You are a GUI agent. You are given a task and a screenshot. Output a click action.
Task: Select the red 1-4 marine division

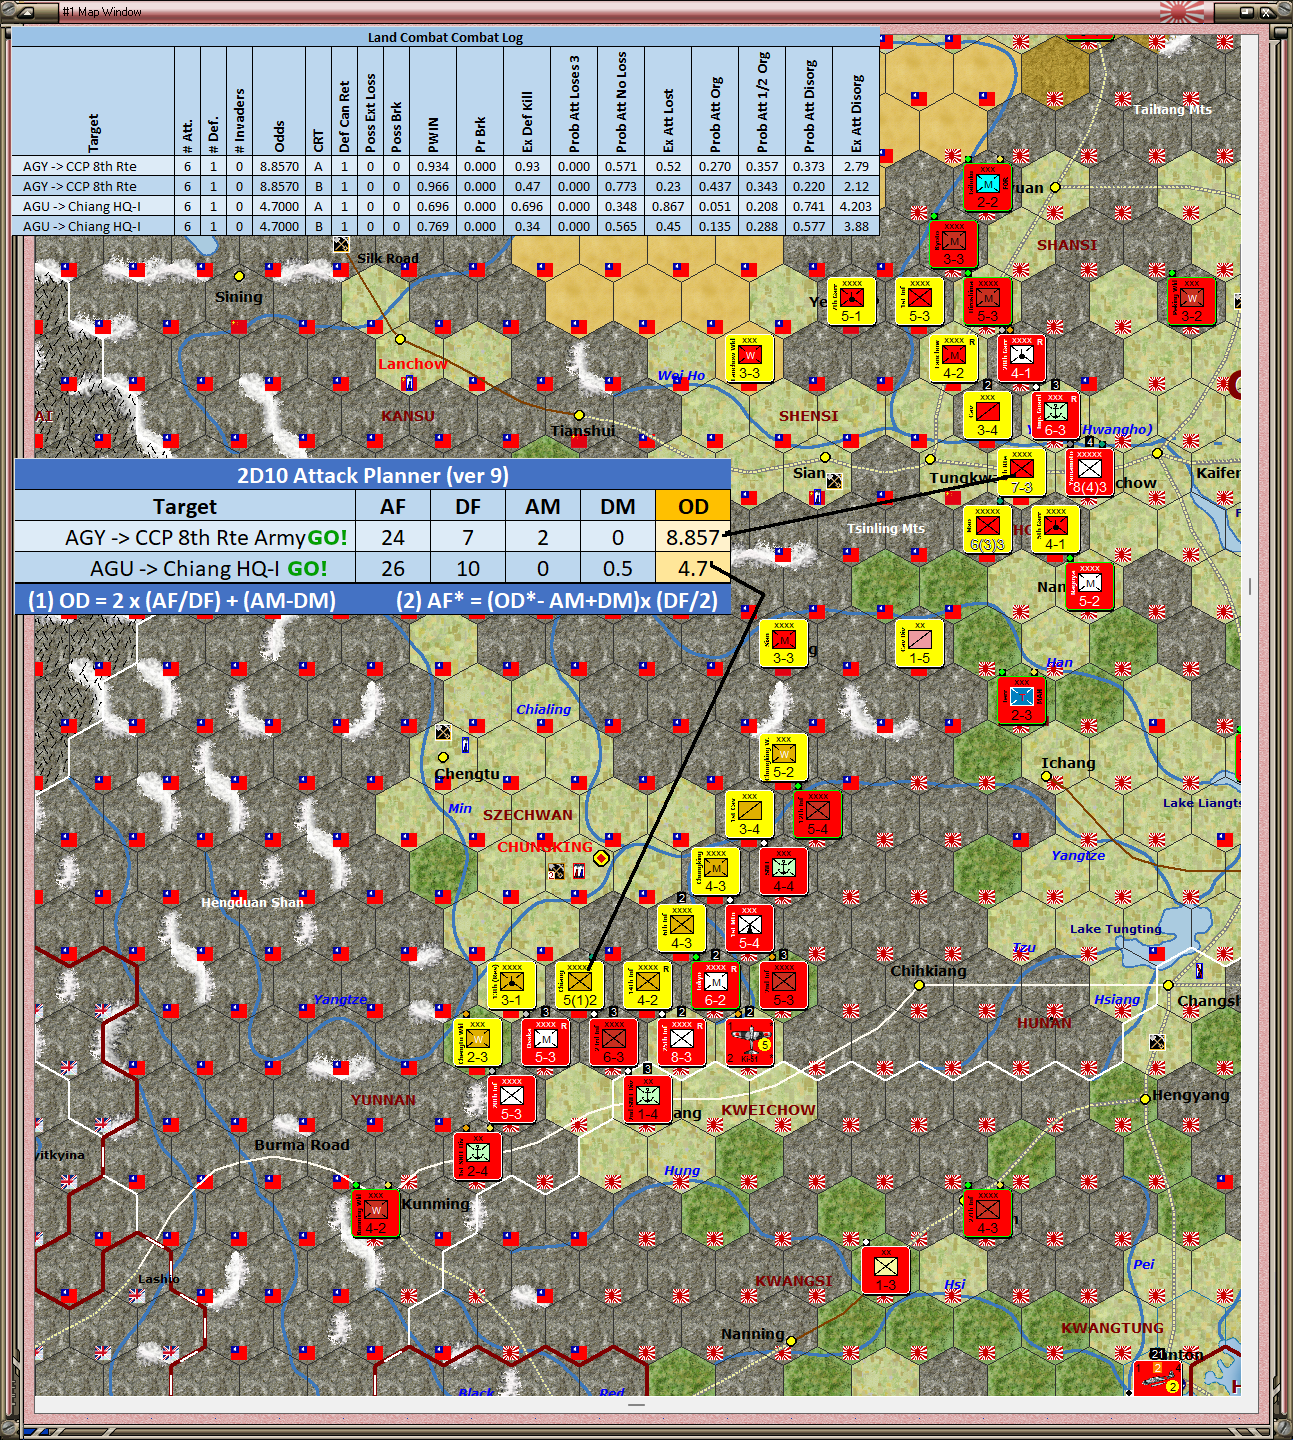tap(648, 1099)
